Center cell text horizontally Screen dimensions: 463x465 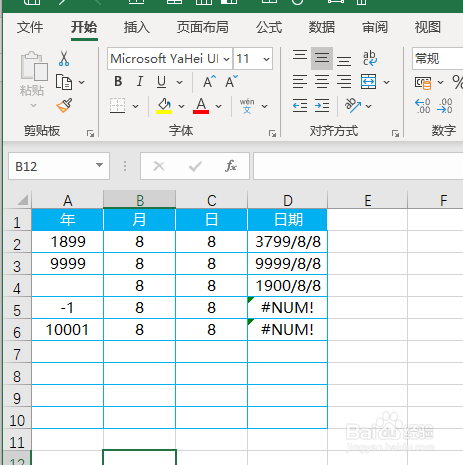click(x=322, y=82)
